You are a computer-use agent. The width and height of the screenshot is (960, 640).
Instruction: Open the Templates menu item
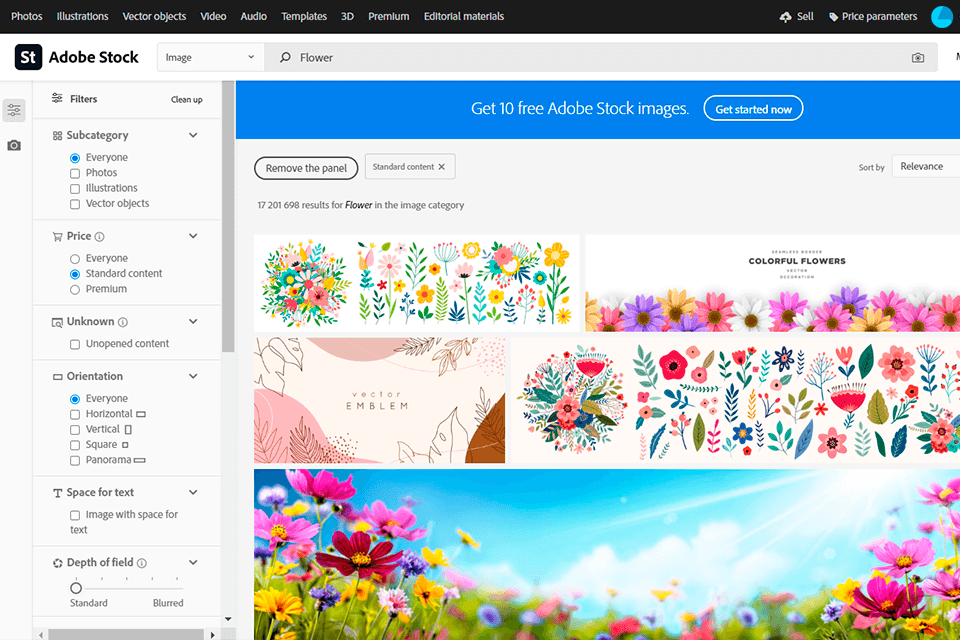pyautogui.click(x=304, y=16)
